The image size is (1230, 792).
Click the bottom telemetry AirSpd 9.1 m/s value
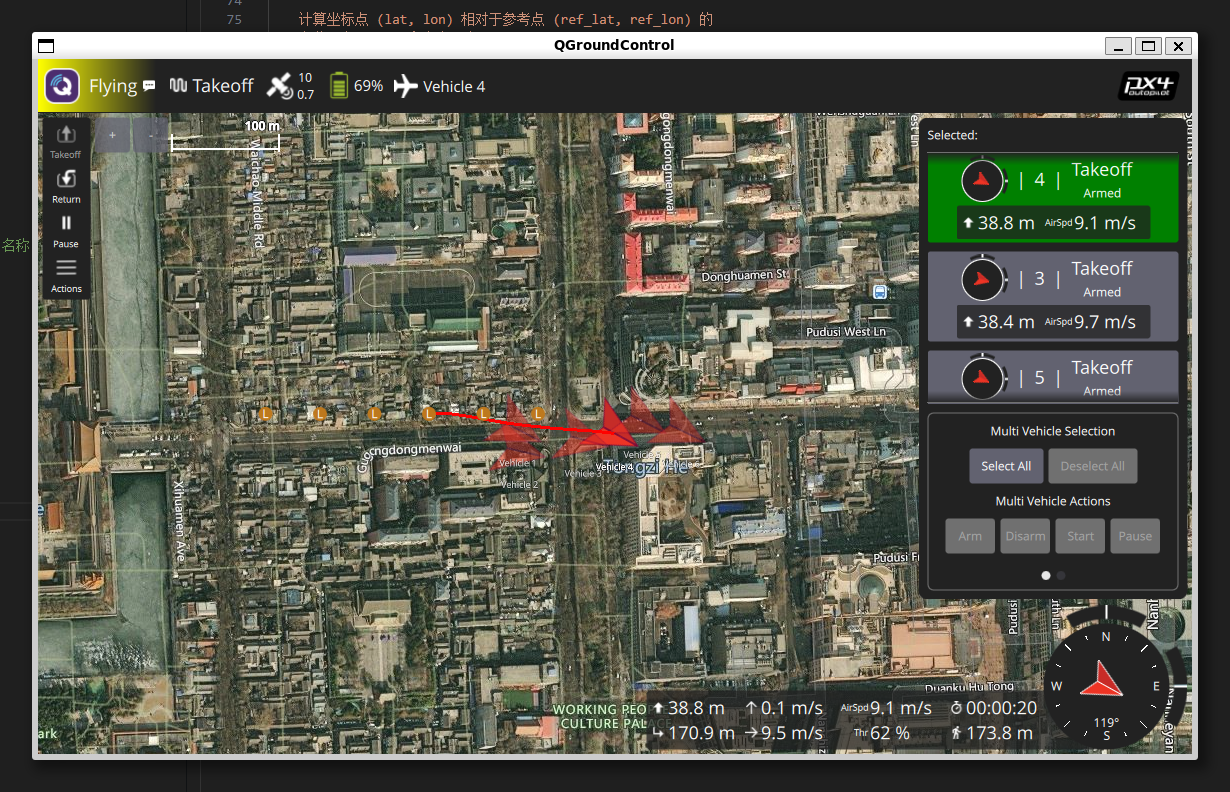[x=886, y=708]
